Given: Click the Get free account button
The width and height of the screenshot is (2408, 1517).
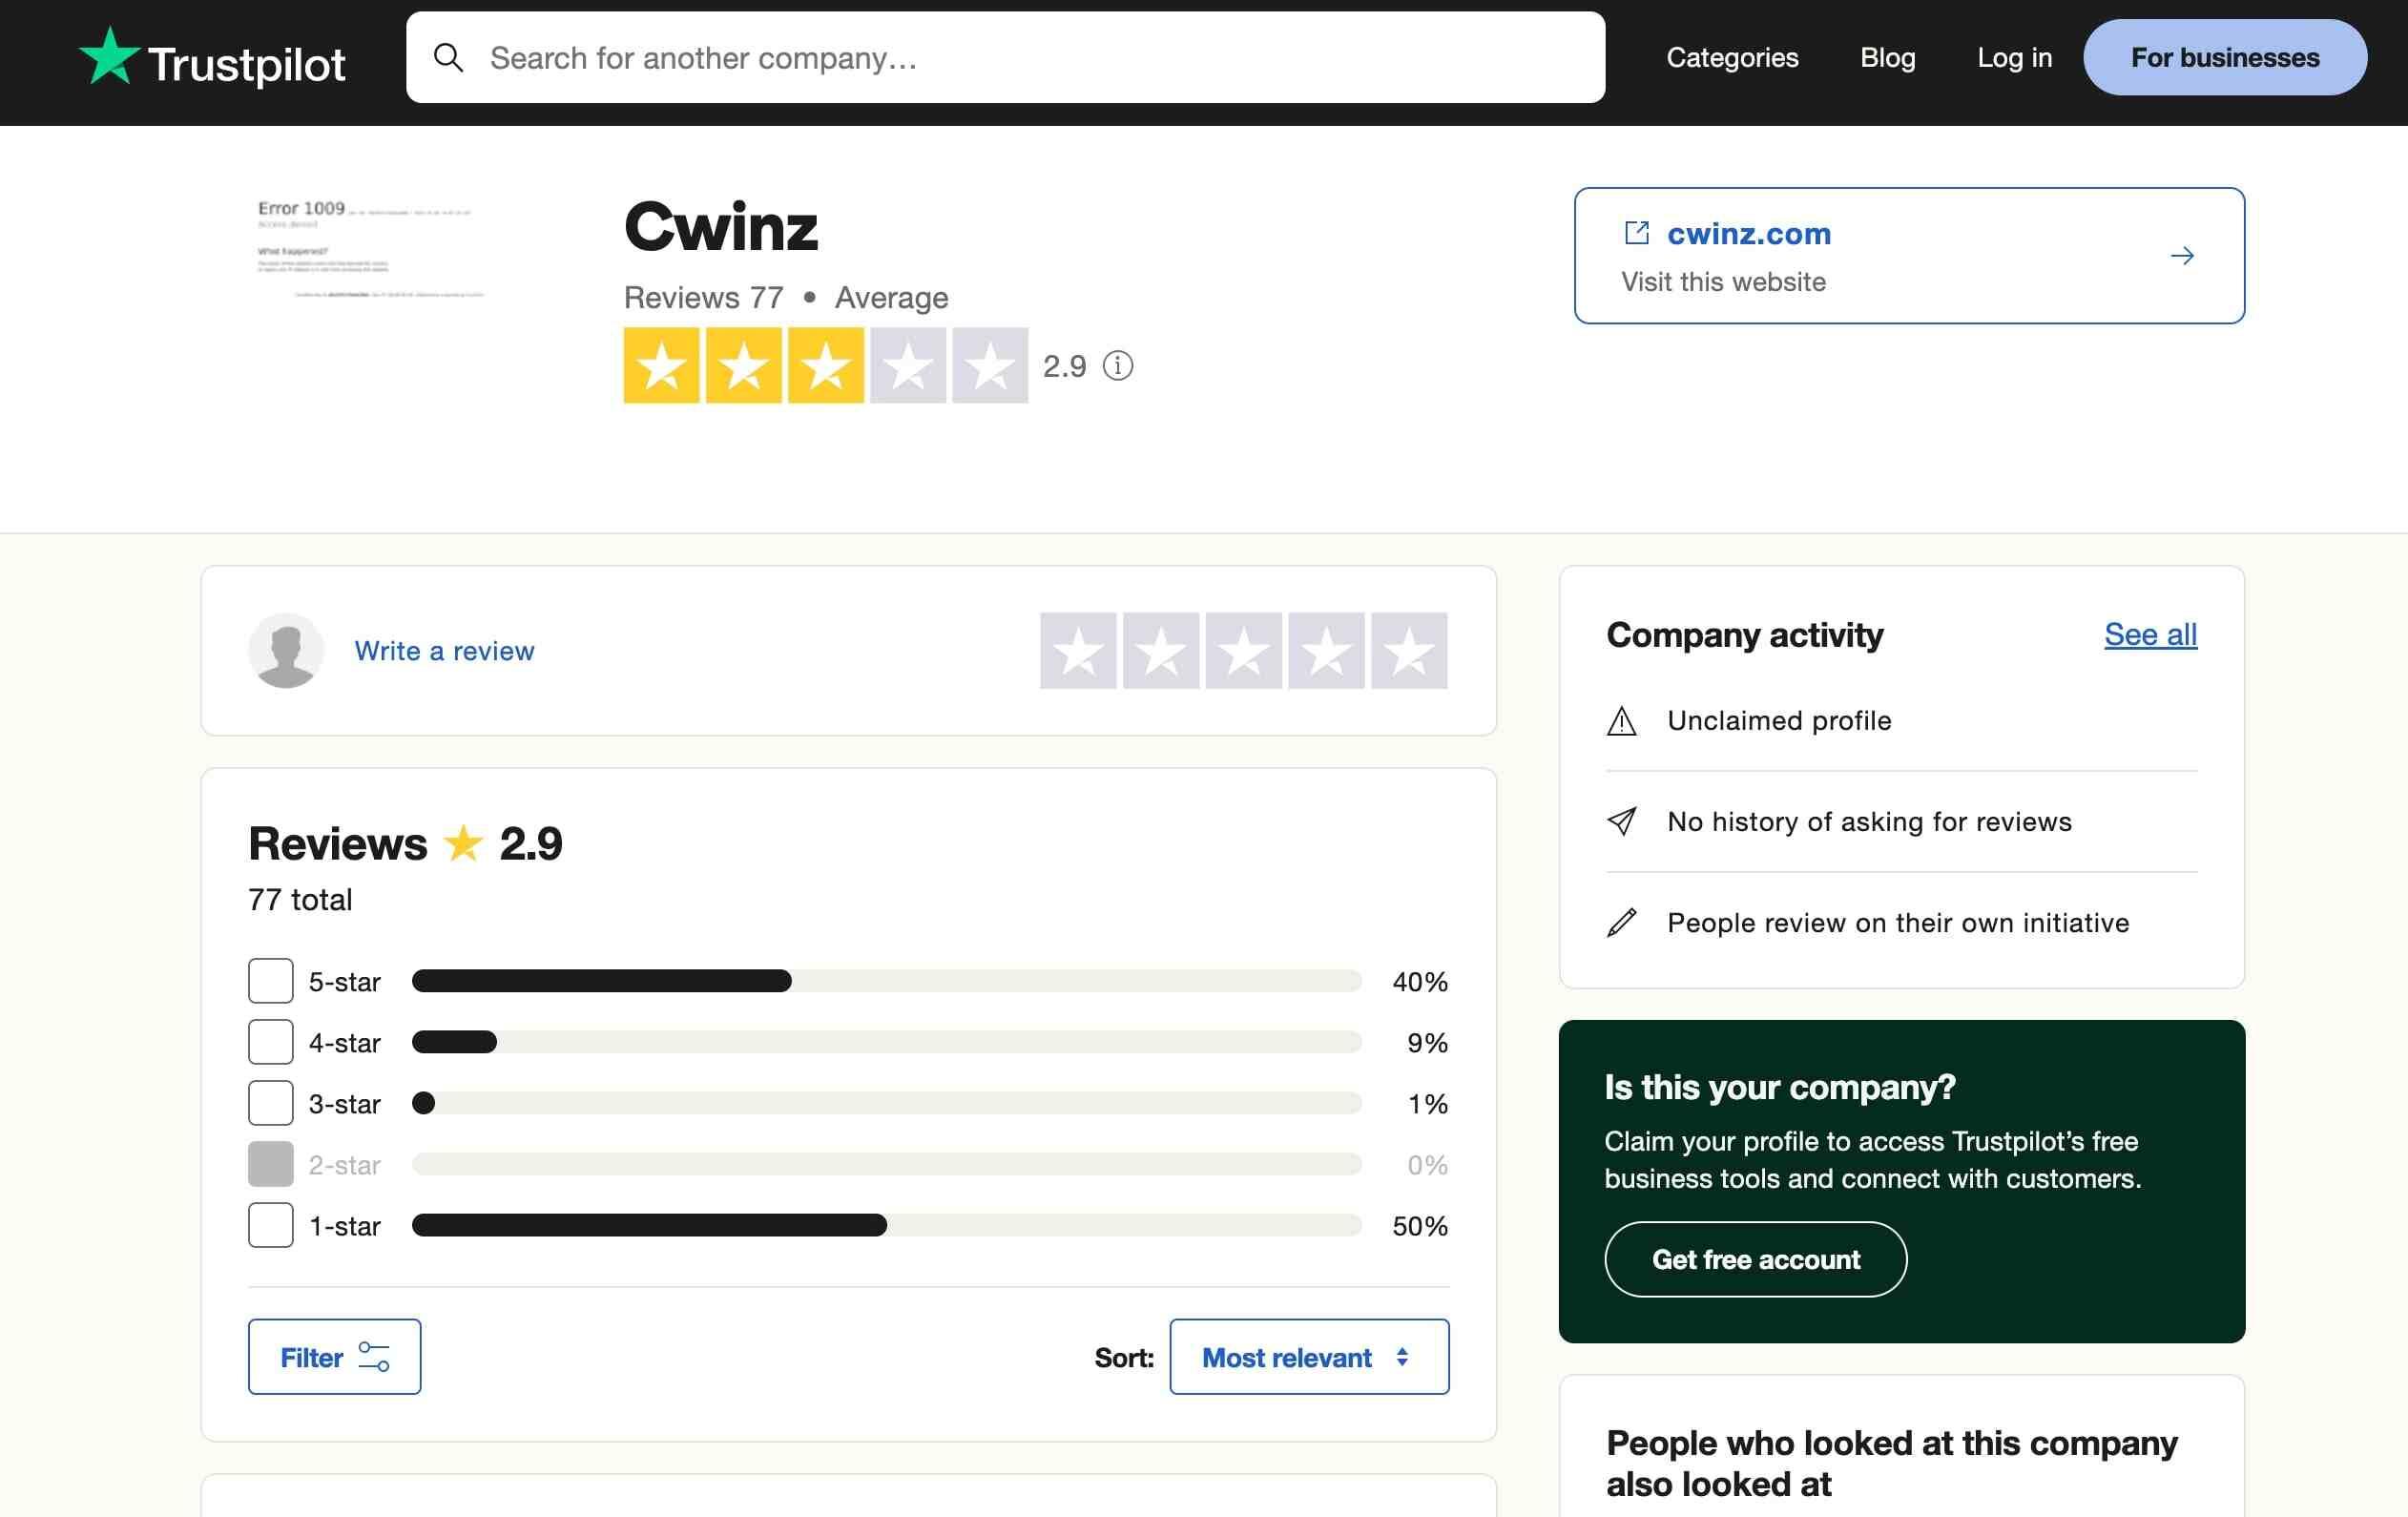Looking at the screenshot, I should (1755, 1259).
